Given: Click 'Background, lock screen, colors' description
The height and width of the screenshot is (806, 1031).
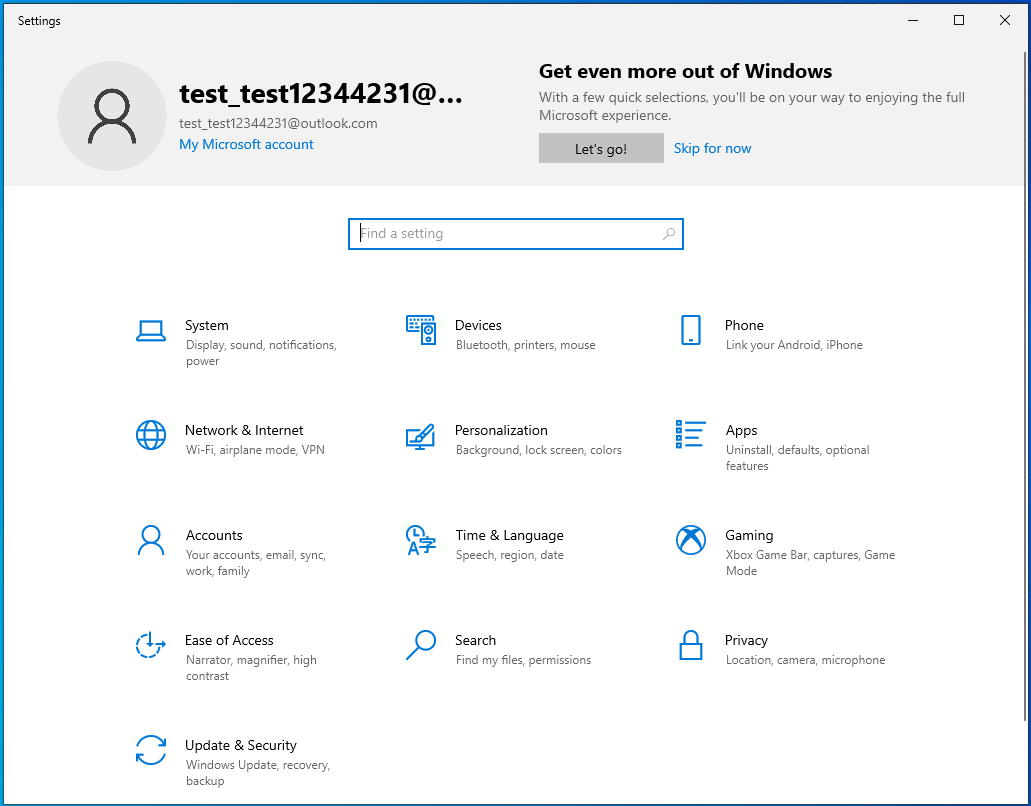Looking at the screenshot, I should (x=539, y=450).
